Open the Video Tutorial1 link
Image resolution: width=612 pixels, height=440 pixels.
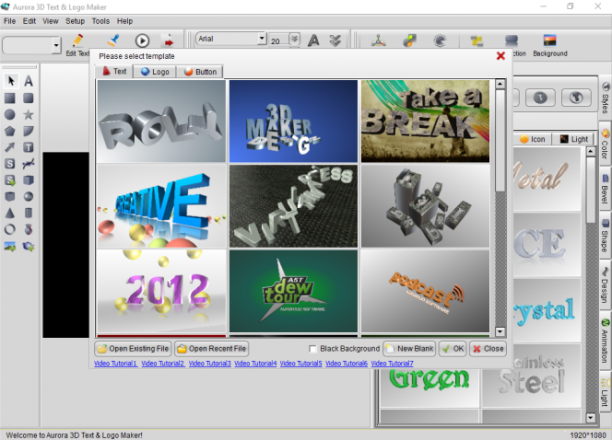116,363
